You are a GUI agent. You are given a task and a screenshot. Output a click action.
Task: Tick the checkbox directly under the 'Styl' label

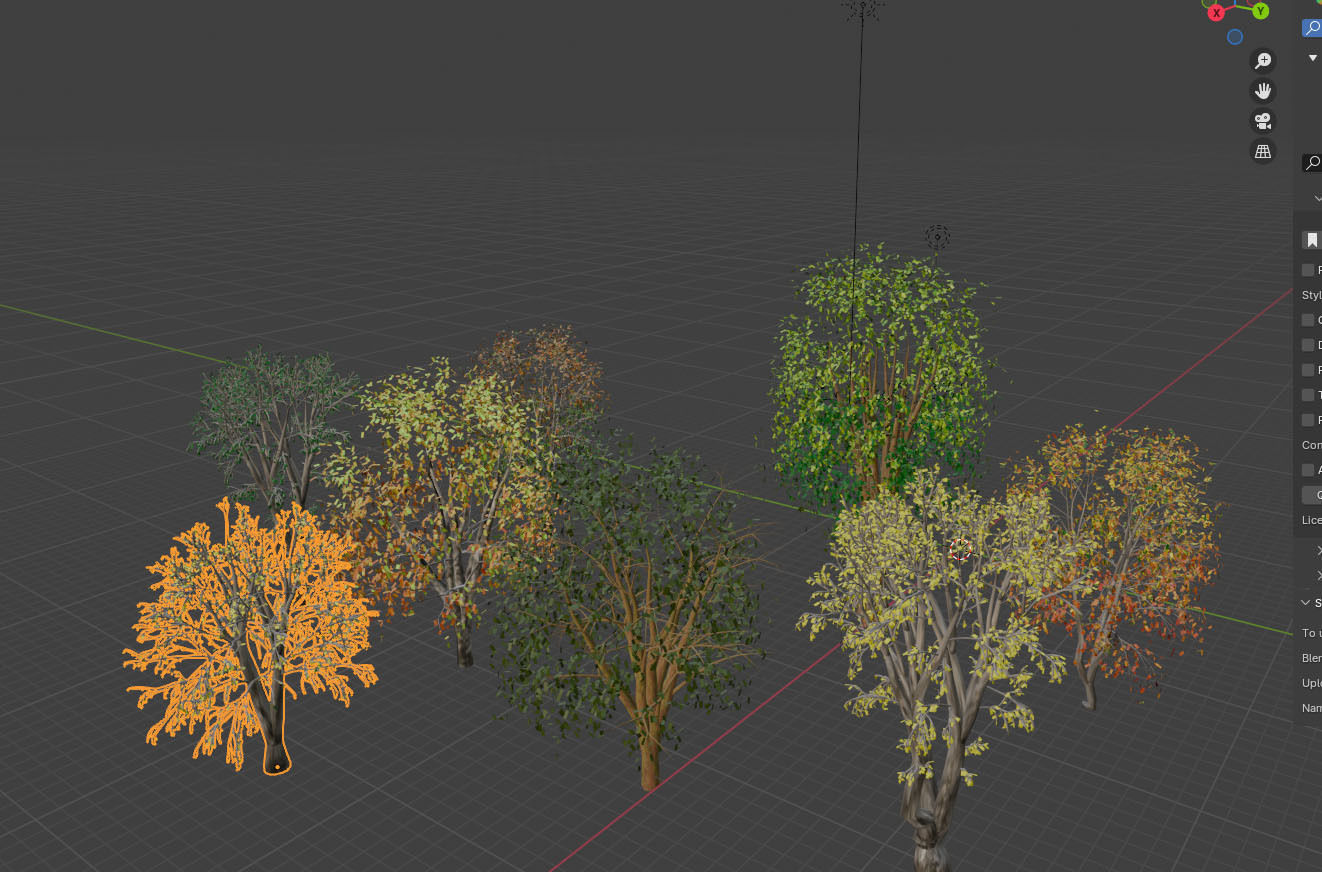[x=1308, y=320]
